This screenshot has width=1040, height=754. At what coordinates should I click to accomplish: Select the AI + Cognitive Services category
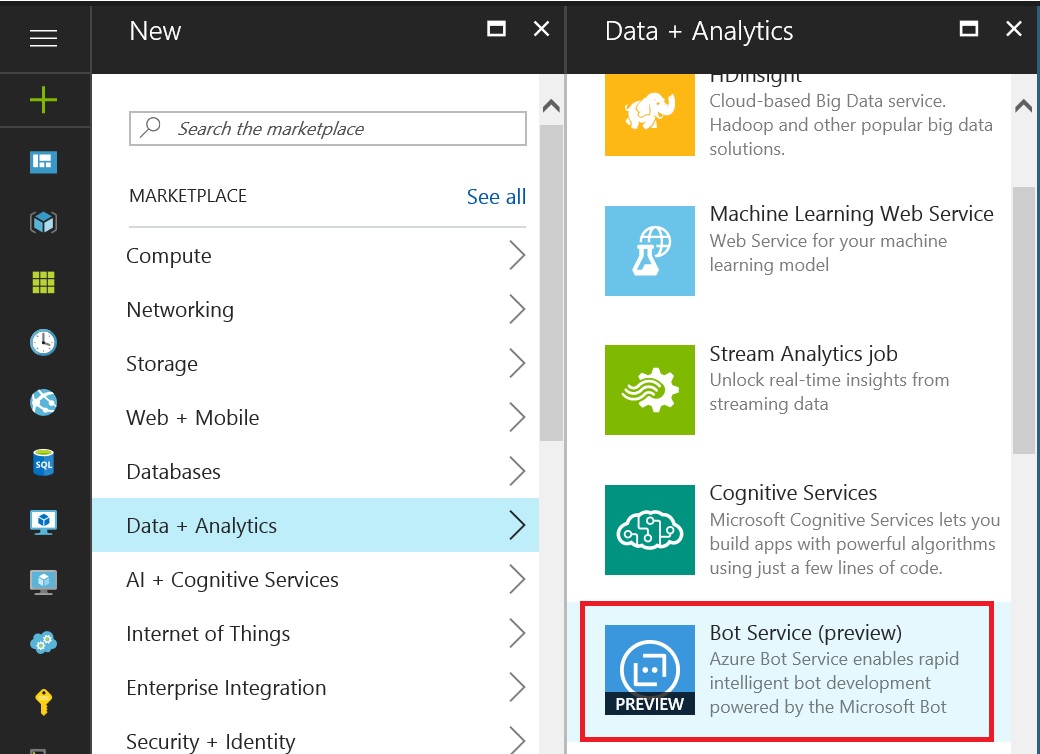point(316,579)
